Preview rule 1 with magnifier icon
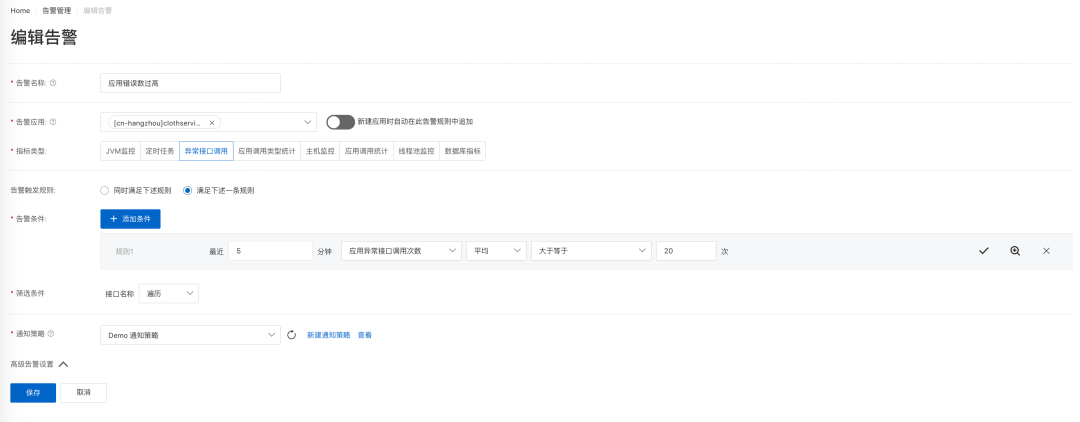The height and width of the screenshot is (422, 1080). coord(1015,251)
